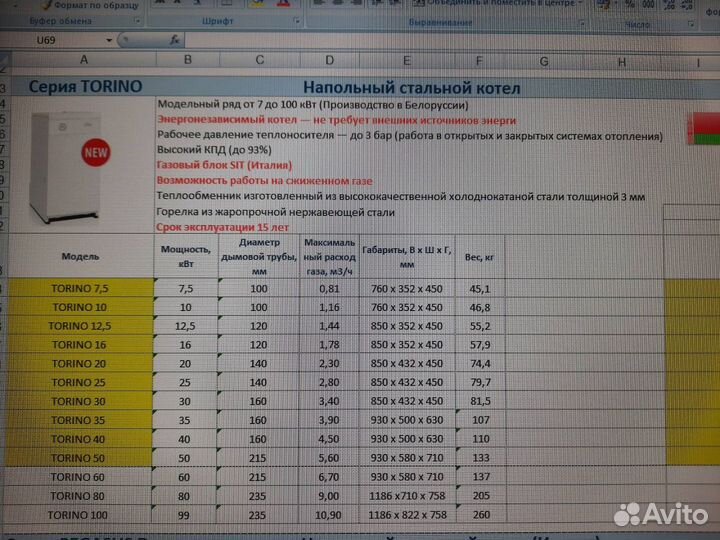Open the Name Box dropdown arrow
The image size is (720, 540).
coord(109,40)
